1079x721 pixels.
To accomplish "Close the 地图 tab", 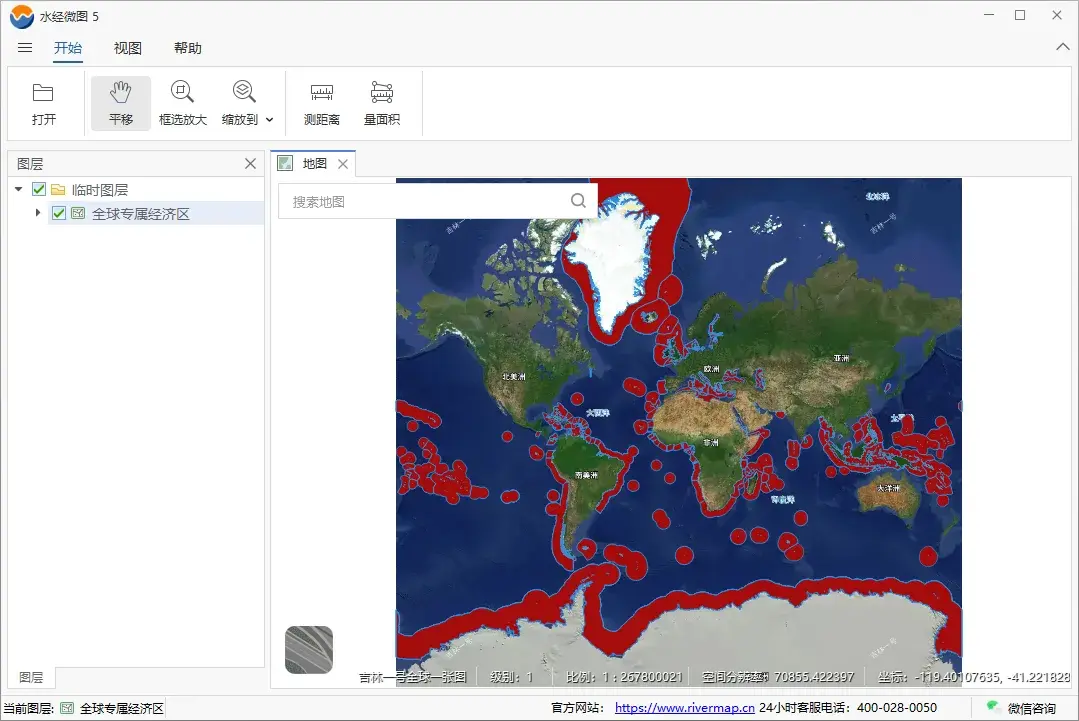I will pyautogui.click(x=343, y=164).
